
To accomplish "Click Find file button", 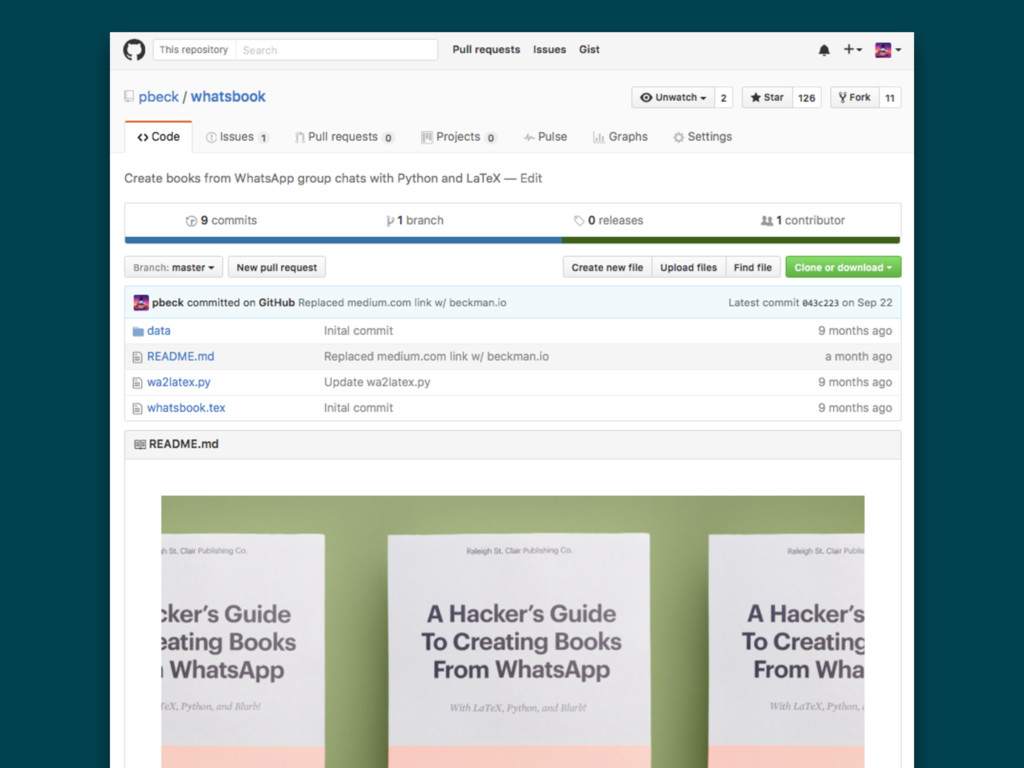I will tap(752, 267).
